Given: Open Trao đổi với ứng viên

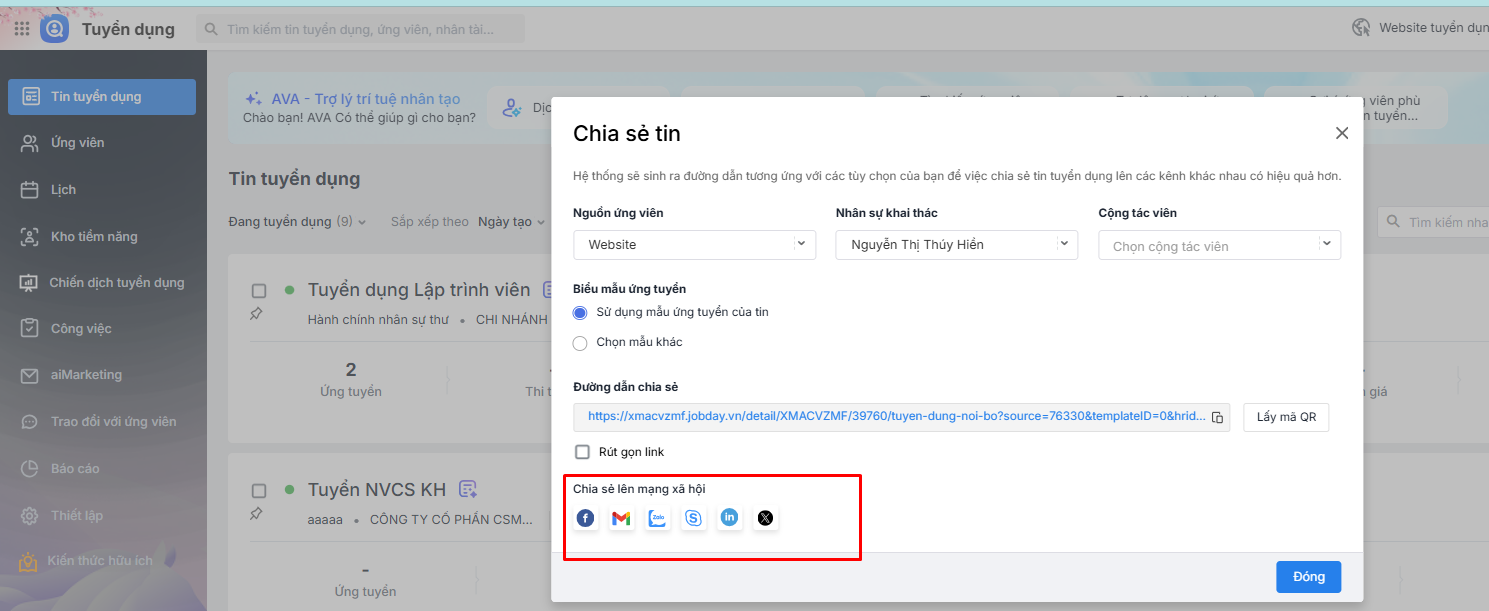Looking at the screenshot, I should point(102,422).
